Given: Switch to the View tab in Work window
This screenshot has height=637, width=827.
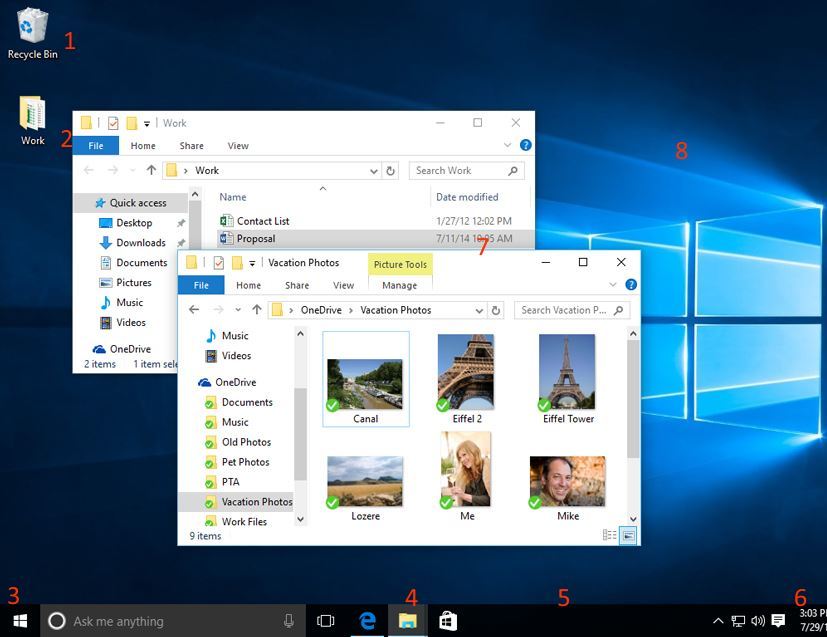Looking at the screenshot, I should coord(237,145).
